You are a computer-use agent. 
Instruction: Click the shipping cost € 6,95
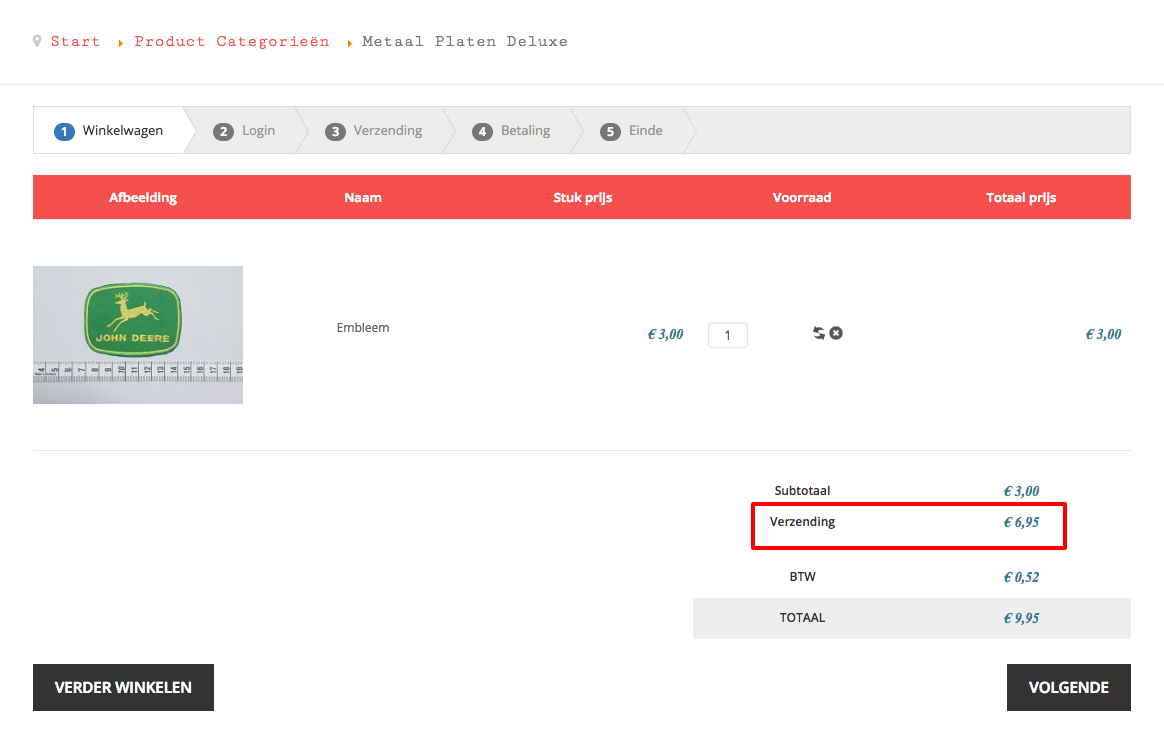(x=1021, y=522)
